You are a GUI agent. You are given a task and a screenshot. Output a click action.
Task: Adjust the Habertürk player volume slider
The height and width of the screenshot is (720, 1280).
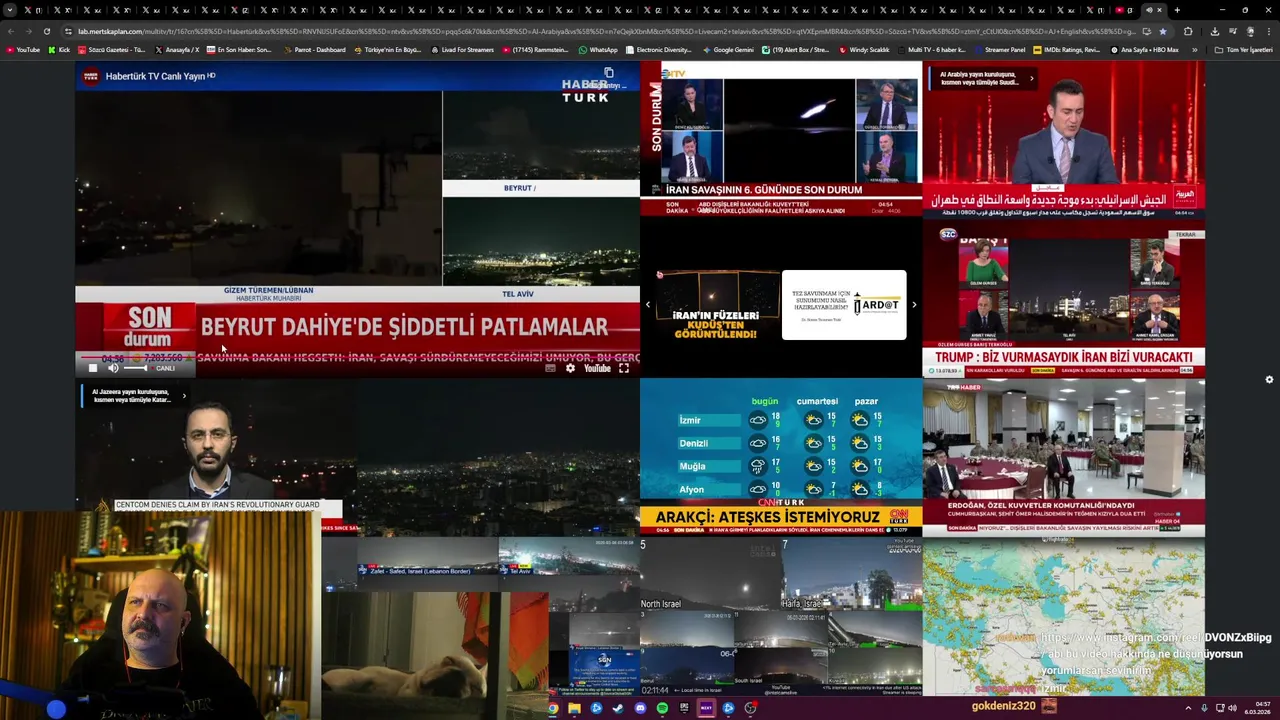pyautogui.click(x=135, y=368)
